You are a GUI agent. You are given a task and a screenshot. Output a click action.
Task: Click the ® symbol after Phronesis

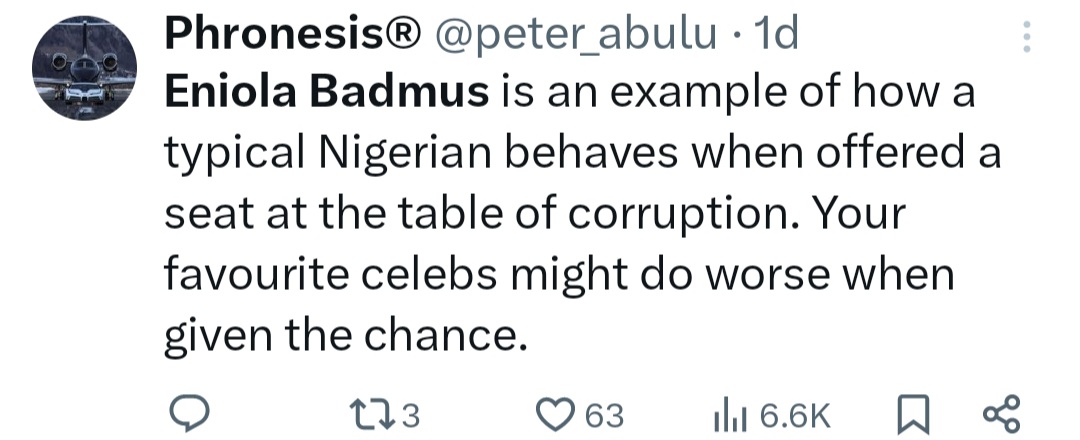(398, 36)
